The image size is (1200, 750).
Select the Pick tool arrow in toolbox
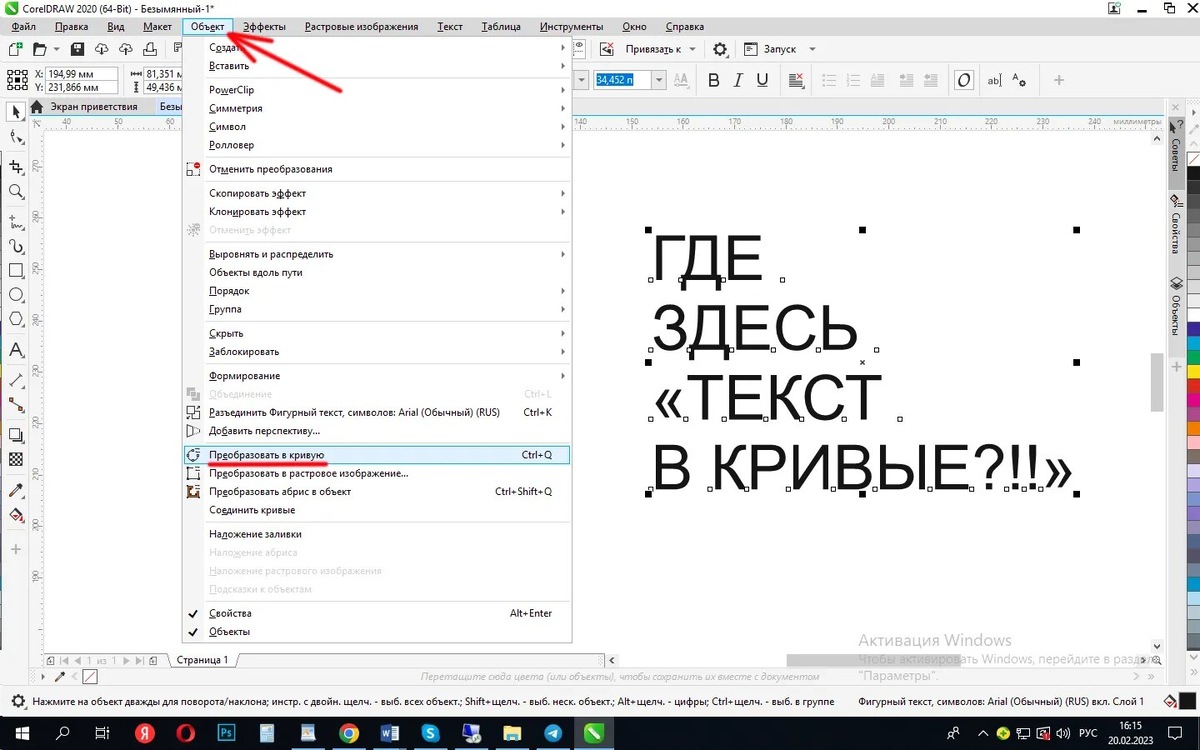[16, 111]
